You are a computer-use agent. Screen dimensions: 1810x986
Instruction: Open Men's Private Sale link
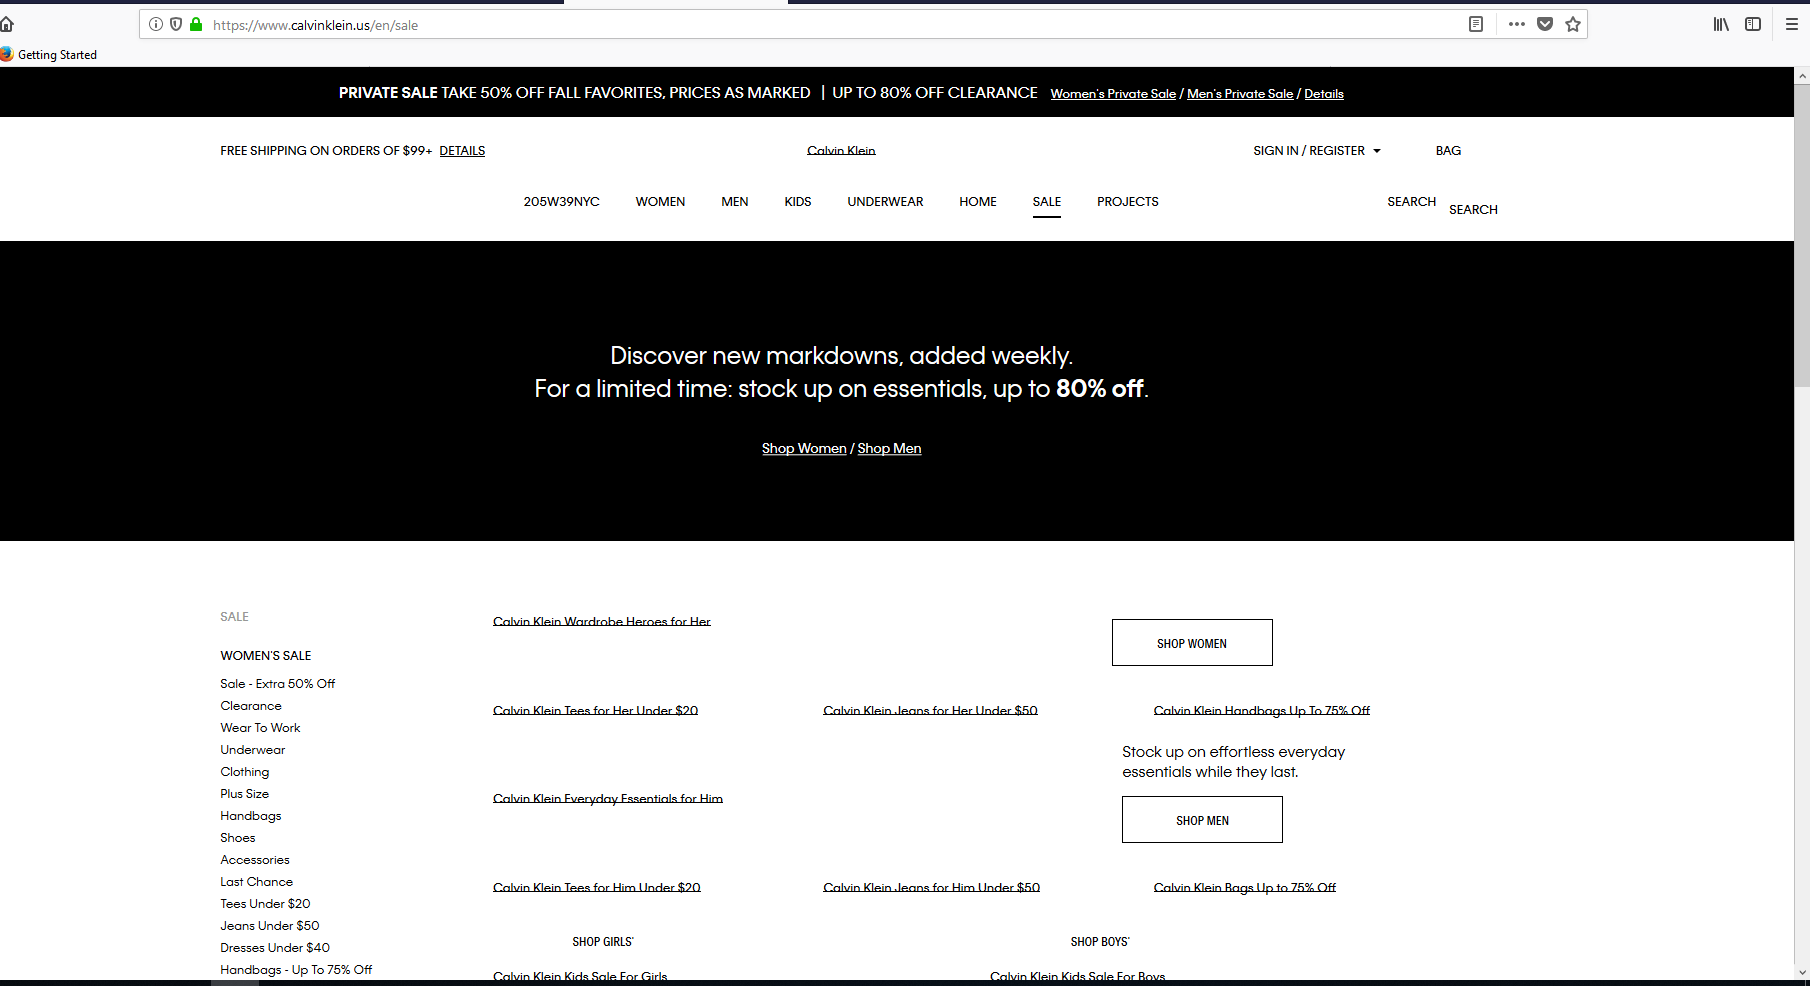click(1240, 94)
